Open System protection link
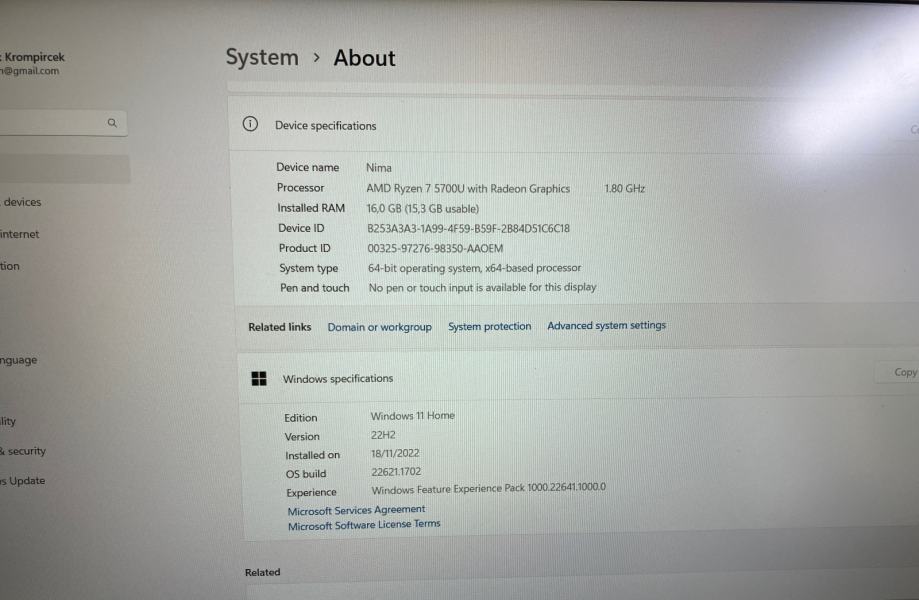The height and width of the screenshot is (600, 919). click(x=489, y=326)
